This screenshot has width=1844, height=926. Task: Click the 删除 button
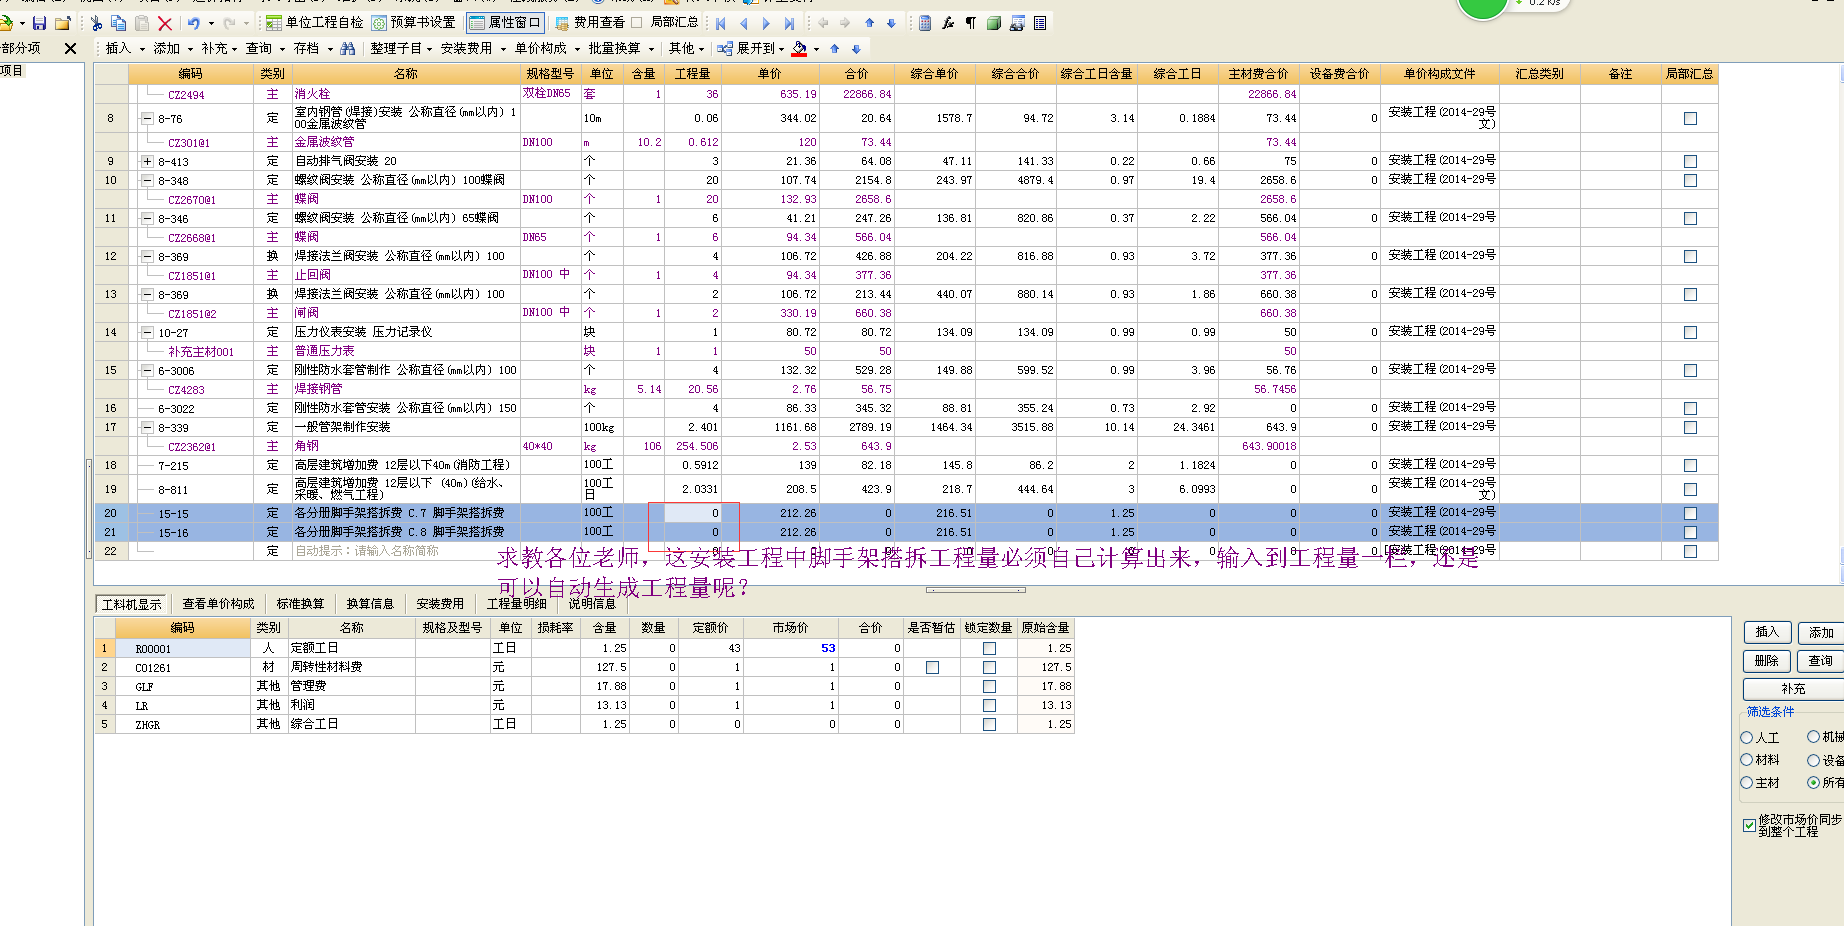click(x=1767, y=661)
